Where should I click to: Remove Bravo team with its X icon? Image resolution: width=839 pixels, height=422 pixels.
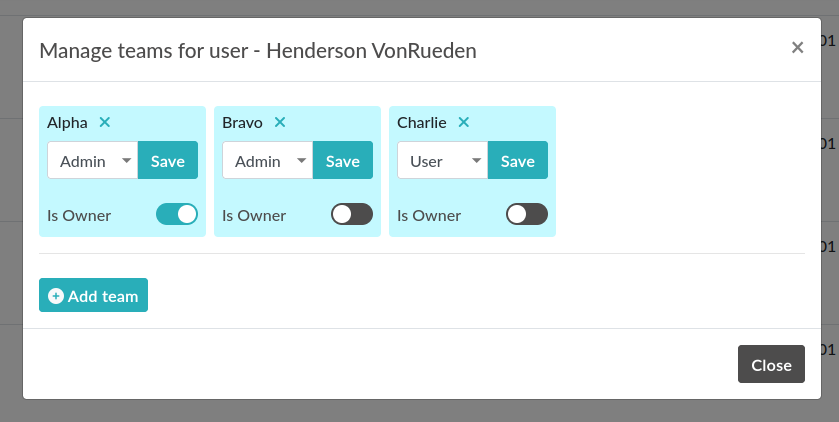click(x=280, y=122)
